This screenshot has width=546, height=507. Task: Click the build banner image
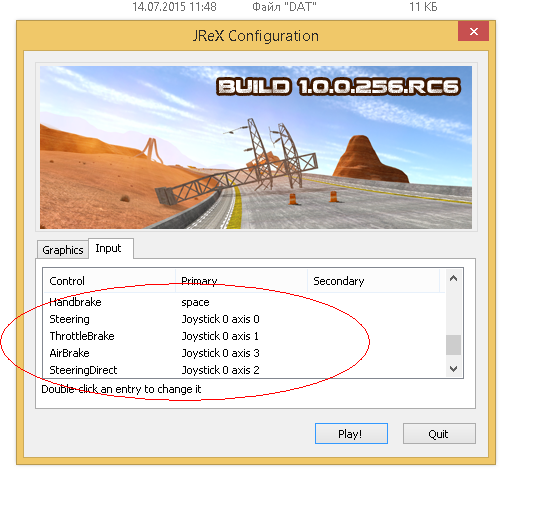256,147
